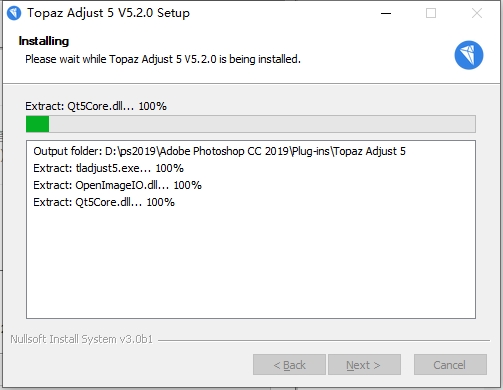Click the Cancel button
The image size is (503, 390).
(x=450, y=365)
